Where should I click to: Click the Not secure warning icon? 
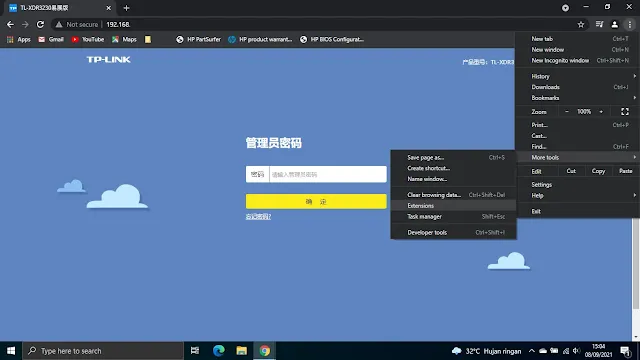pyautogui.click(x=59, y=24)
